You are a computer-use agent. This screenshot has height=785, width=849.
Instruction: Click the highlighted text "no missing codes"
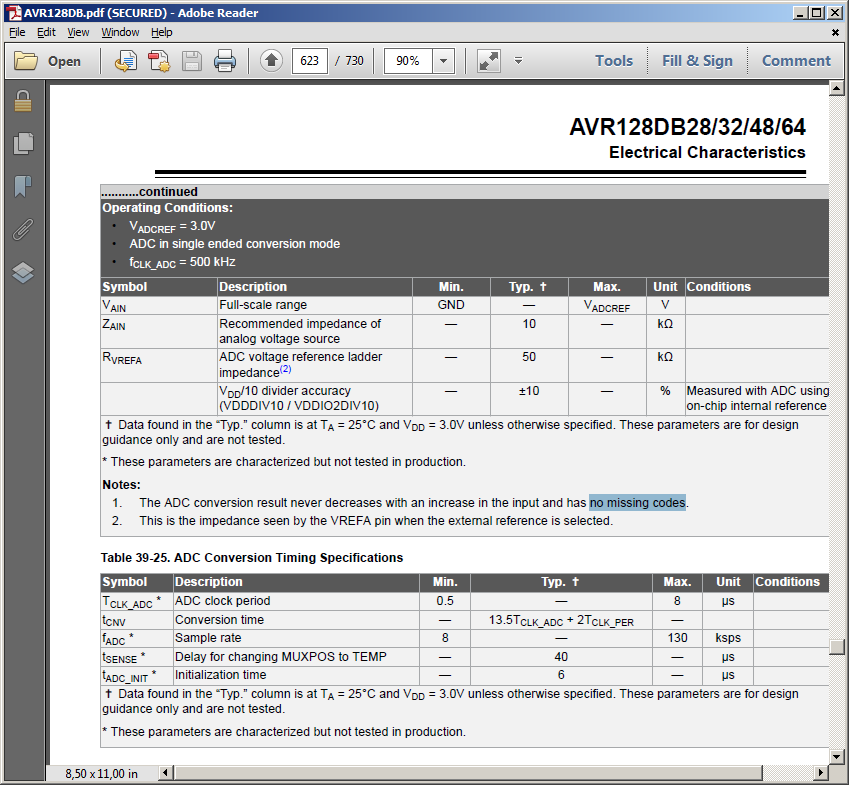click(637, 503)
